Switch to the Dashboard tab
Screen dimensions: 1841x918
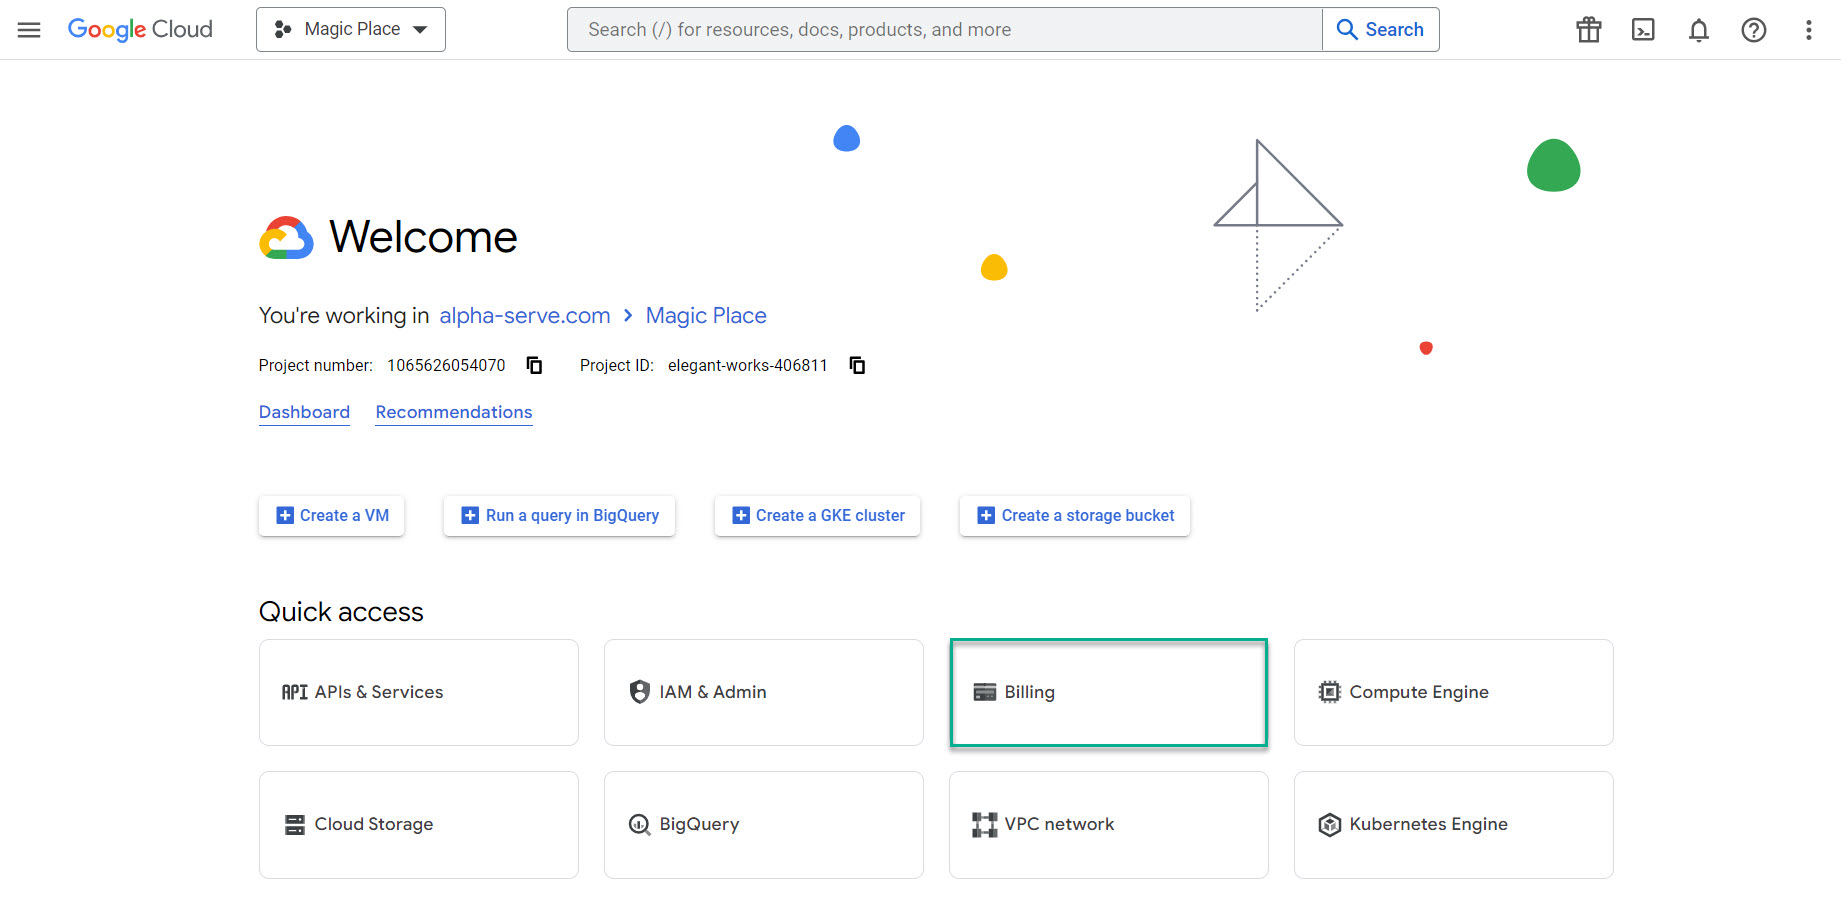coord(304,412)
